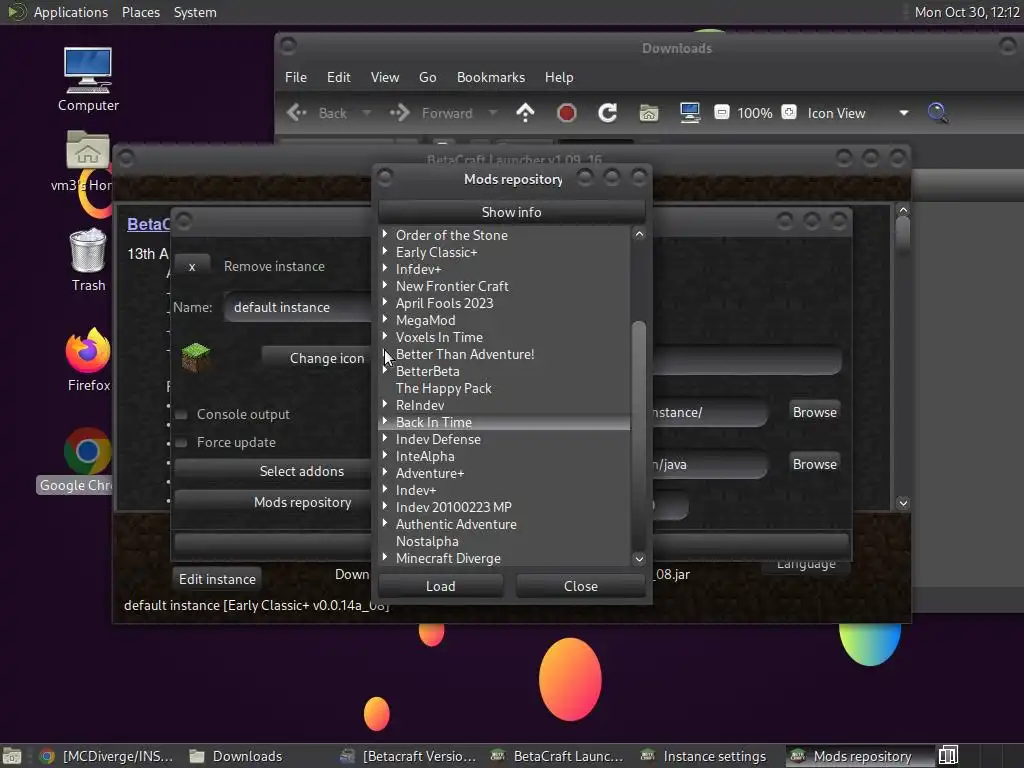Open Icon View dropdown in Downloads
Viewport: 1024px width, 768px height.
point(857,113)
